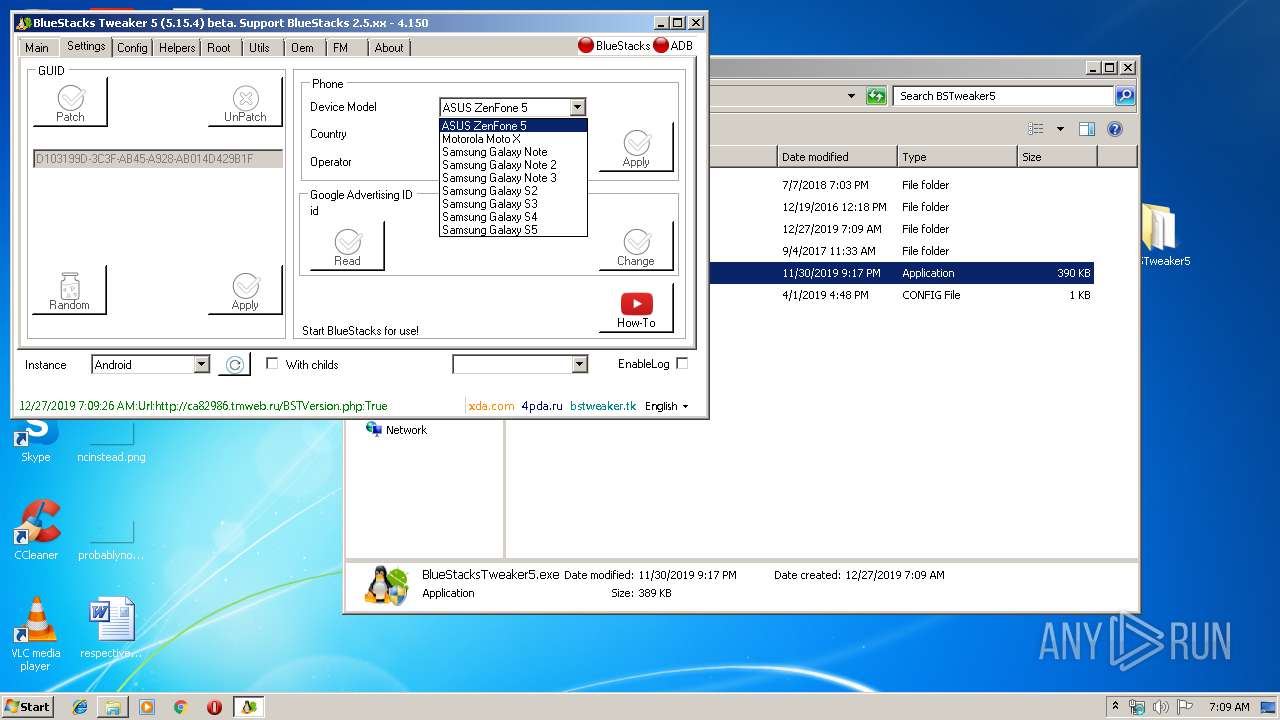Expand the Explorer address bar history arrow
Screen dimensions: 1280x720
851,96
